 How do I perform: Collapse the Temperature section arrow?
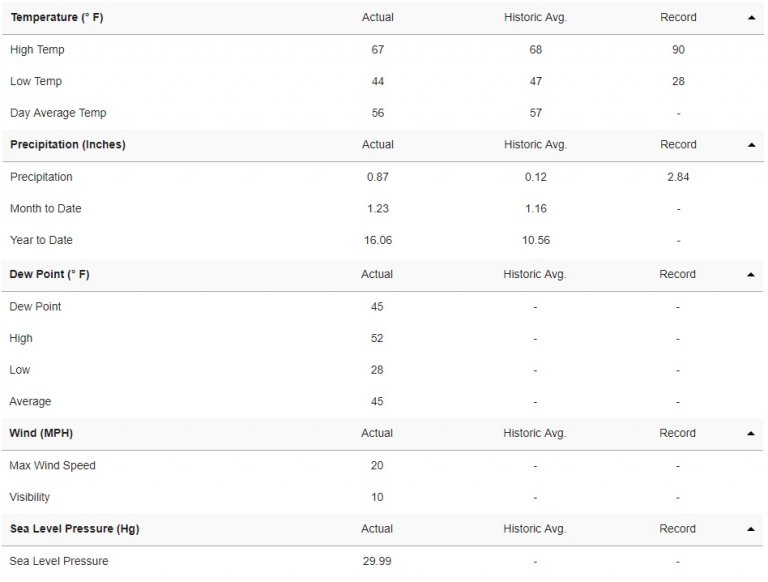coord(750,17)
